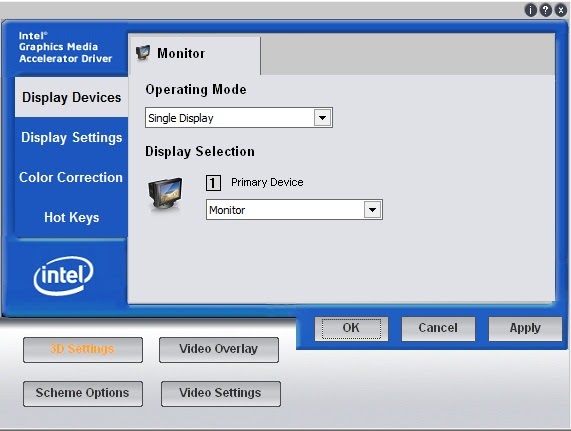Expand the Primary Device dropdown arrow

(x=372, y=210)
